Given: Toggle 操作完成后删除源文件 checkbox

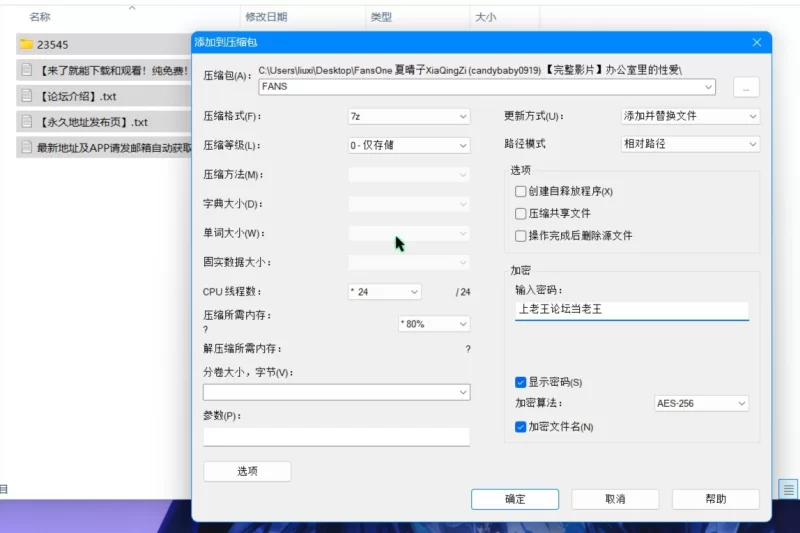Looking at the screenshot, I should pos(520,236).
